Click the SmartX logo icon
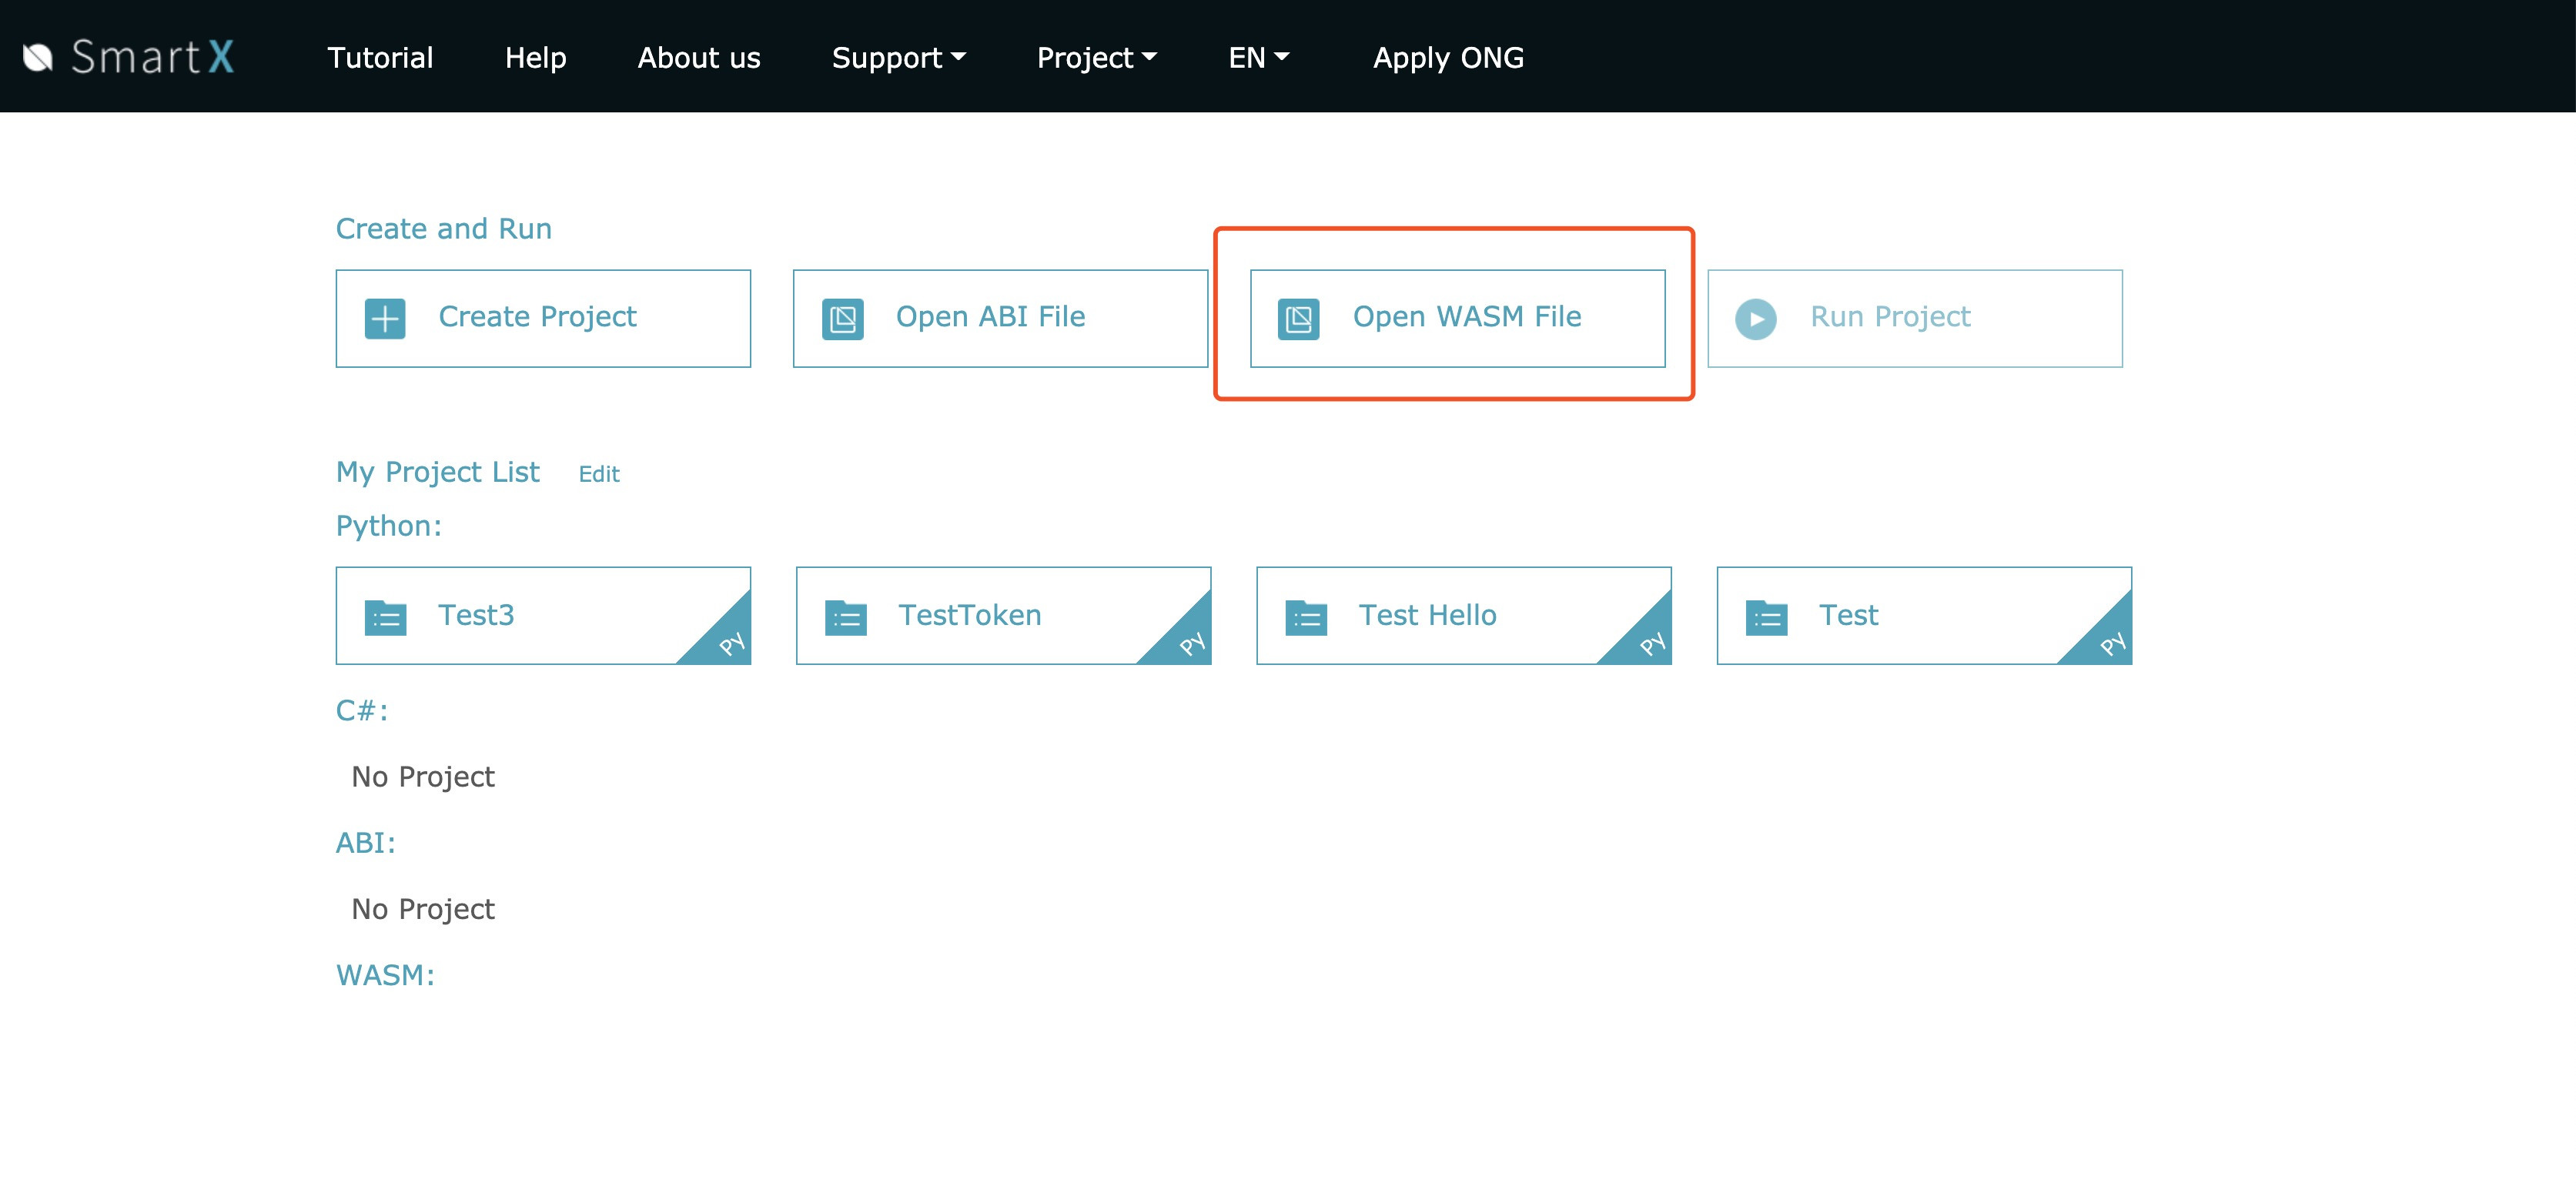 [x=38, y=57]
